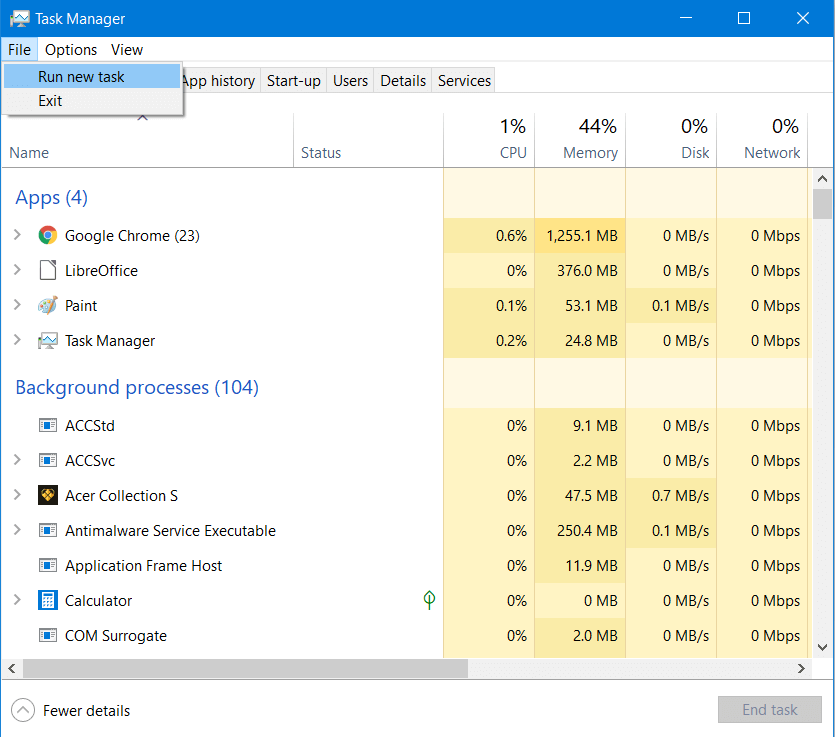Select the Calculator app icon

47,601
